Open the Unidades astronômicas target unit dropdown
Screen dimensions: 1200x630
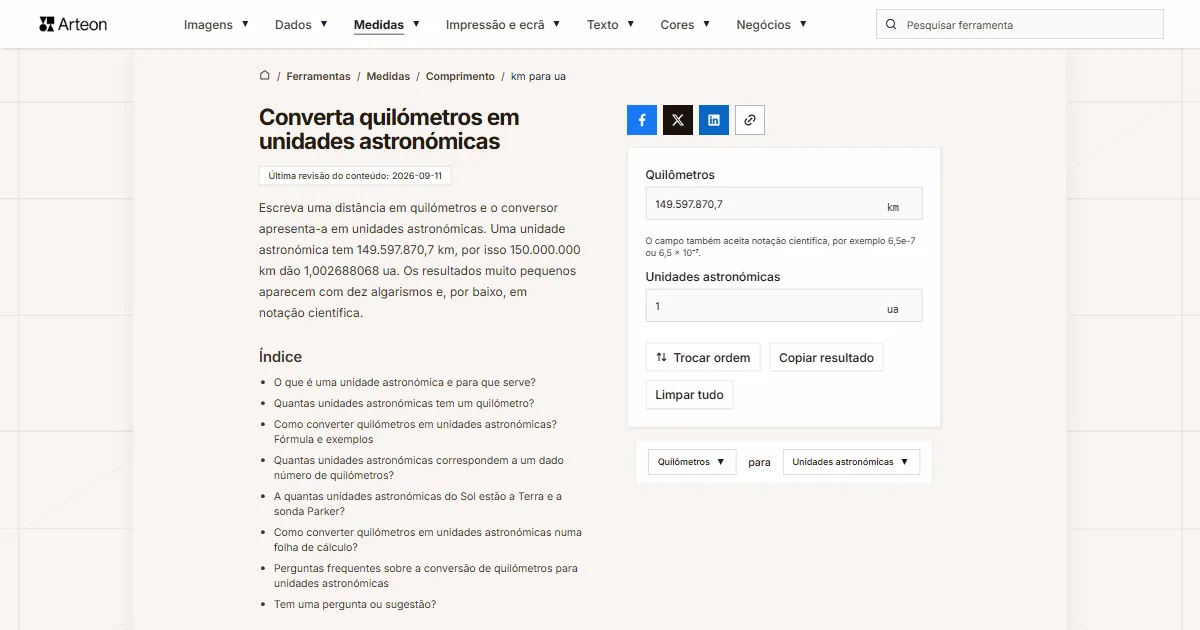click(x=851, y=462)
